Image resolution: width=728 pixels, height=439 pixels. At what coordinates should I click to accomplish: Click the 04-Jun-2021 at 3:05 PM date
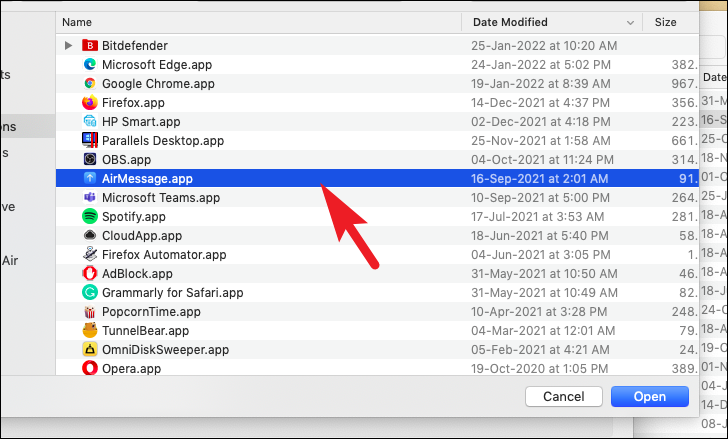[541, 255]
